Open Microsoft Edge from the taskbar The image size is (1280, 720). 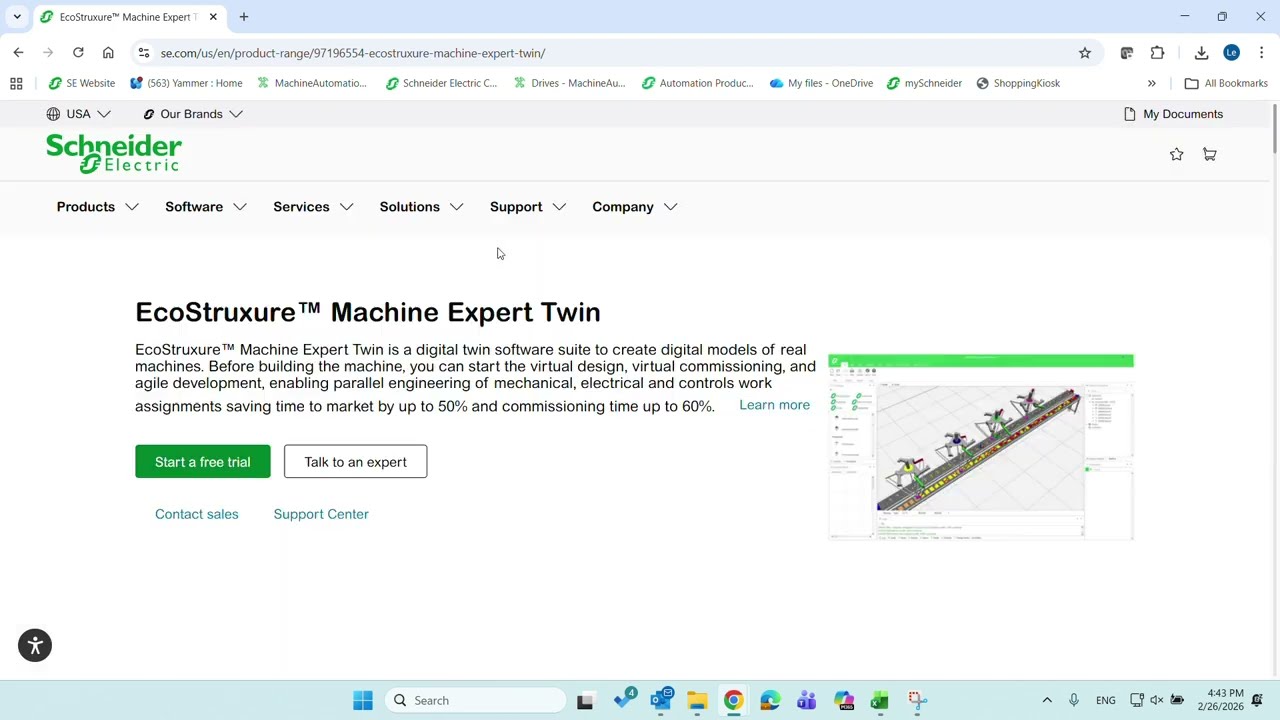[770, 700]
